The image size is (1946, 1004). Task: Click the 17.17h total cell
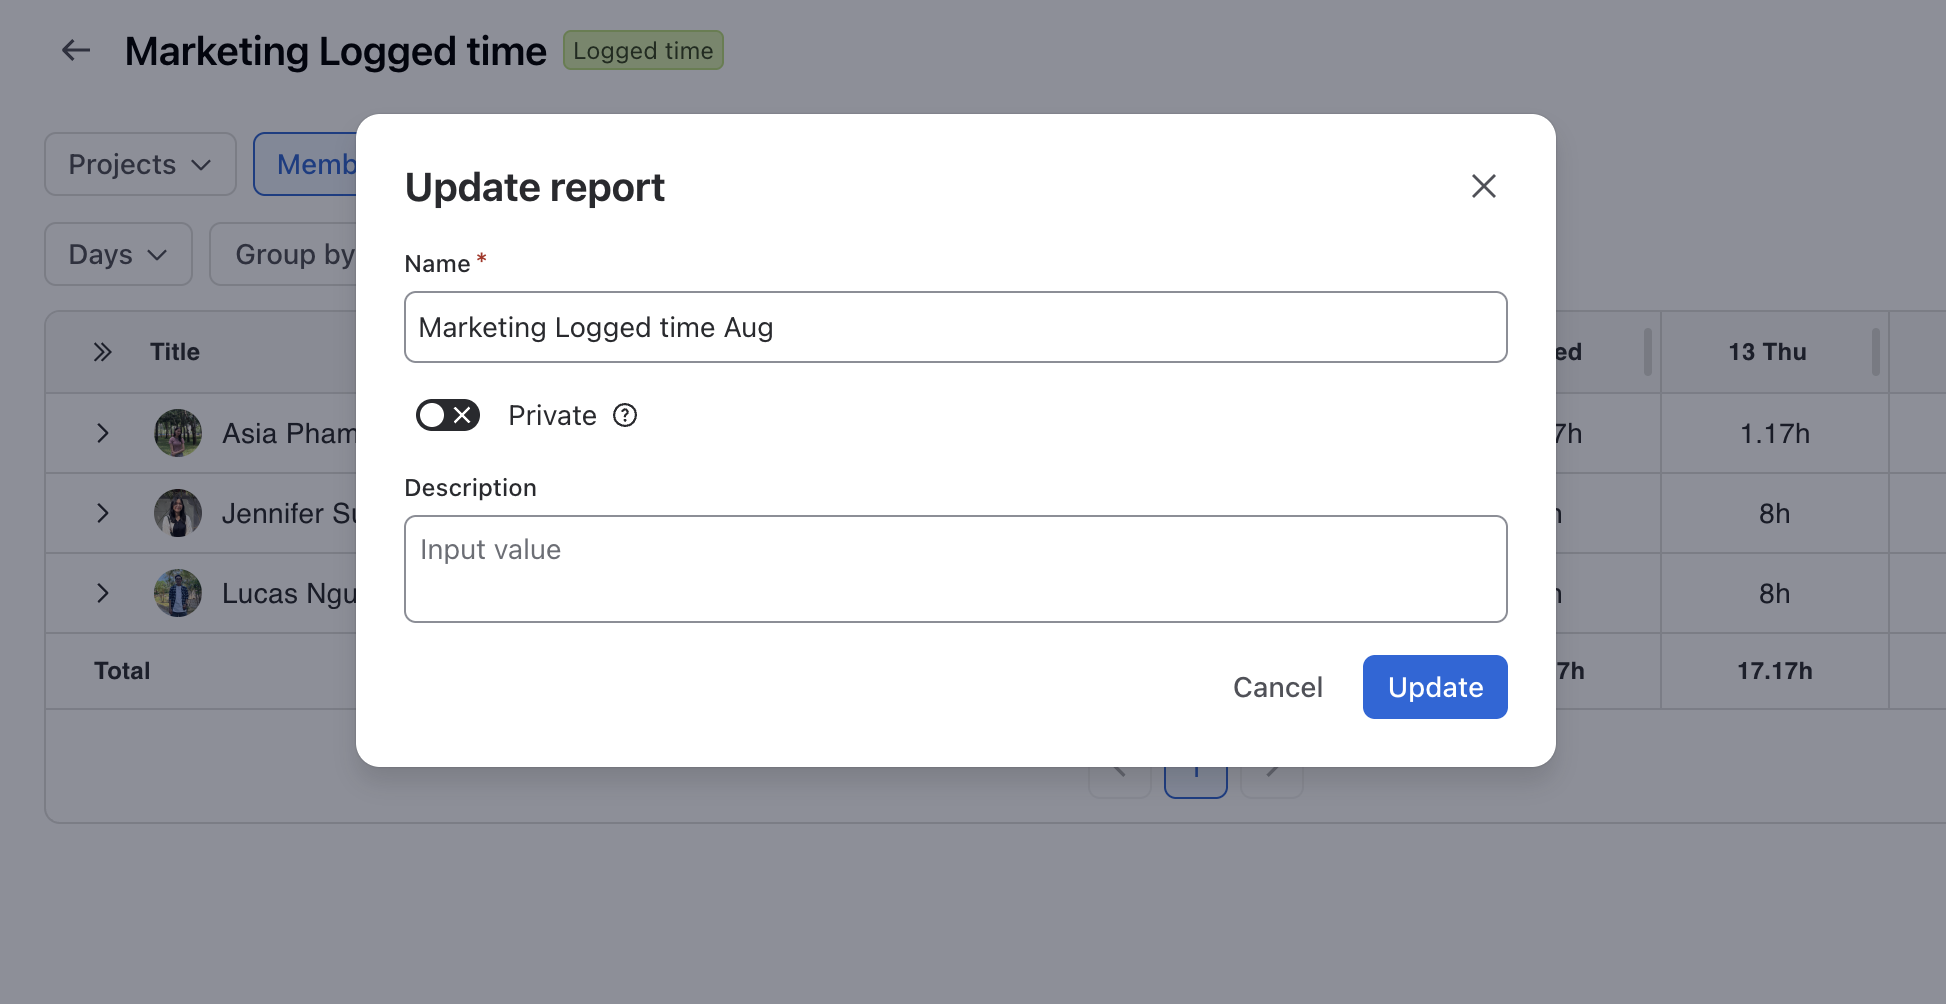pyautogui.click(x=1775, y=671)
